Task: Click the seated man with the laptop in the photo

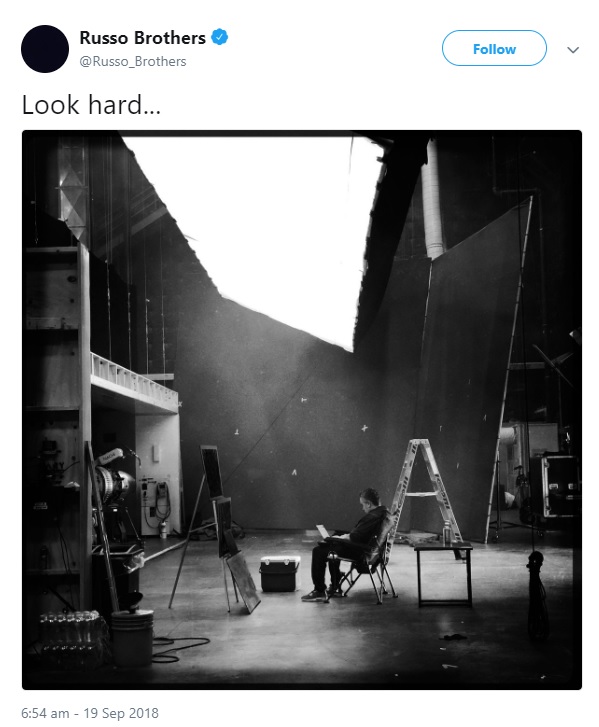Action: click(x=348, y=544)
